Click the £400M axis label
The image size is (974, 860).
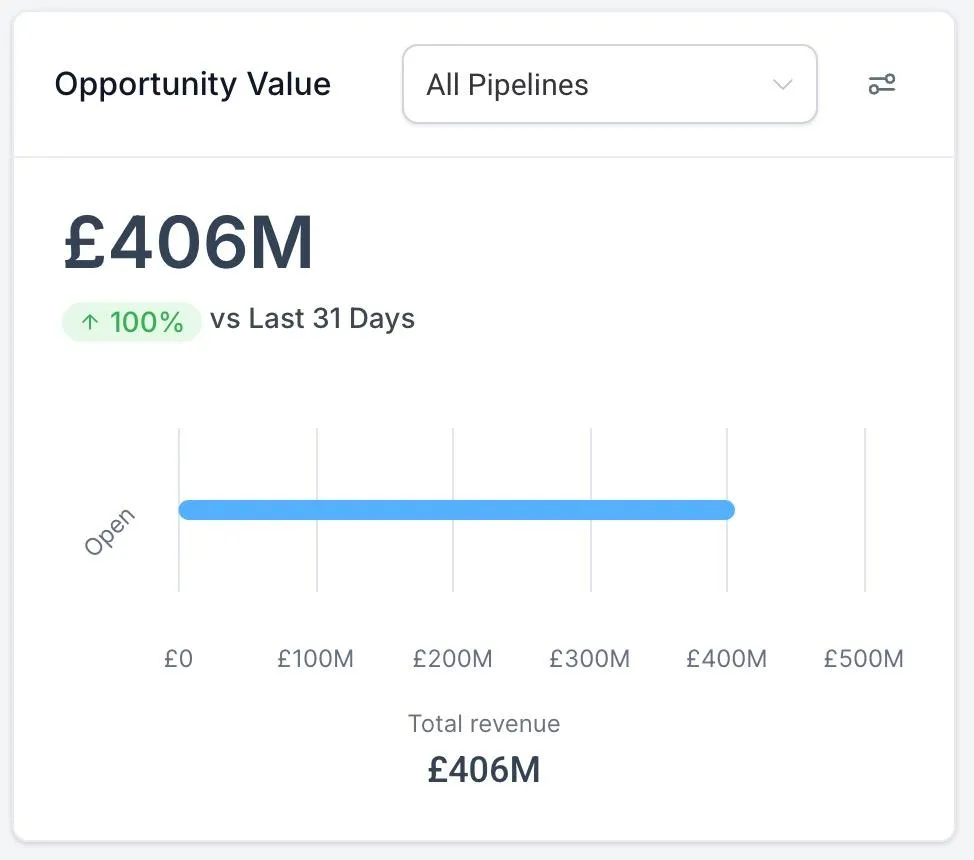coord(727,659)
